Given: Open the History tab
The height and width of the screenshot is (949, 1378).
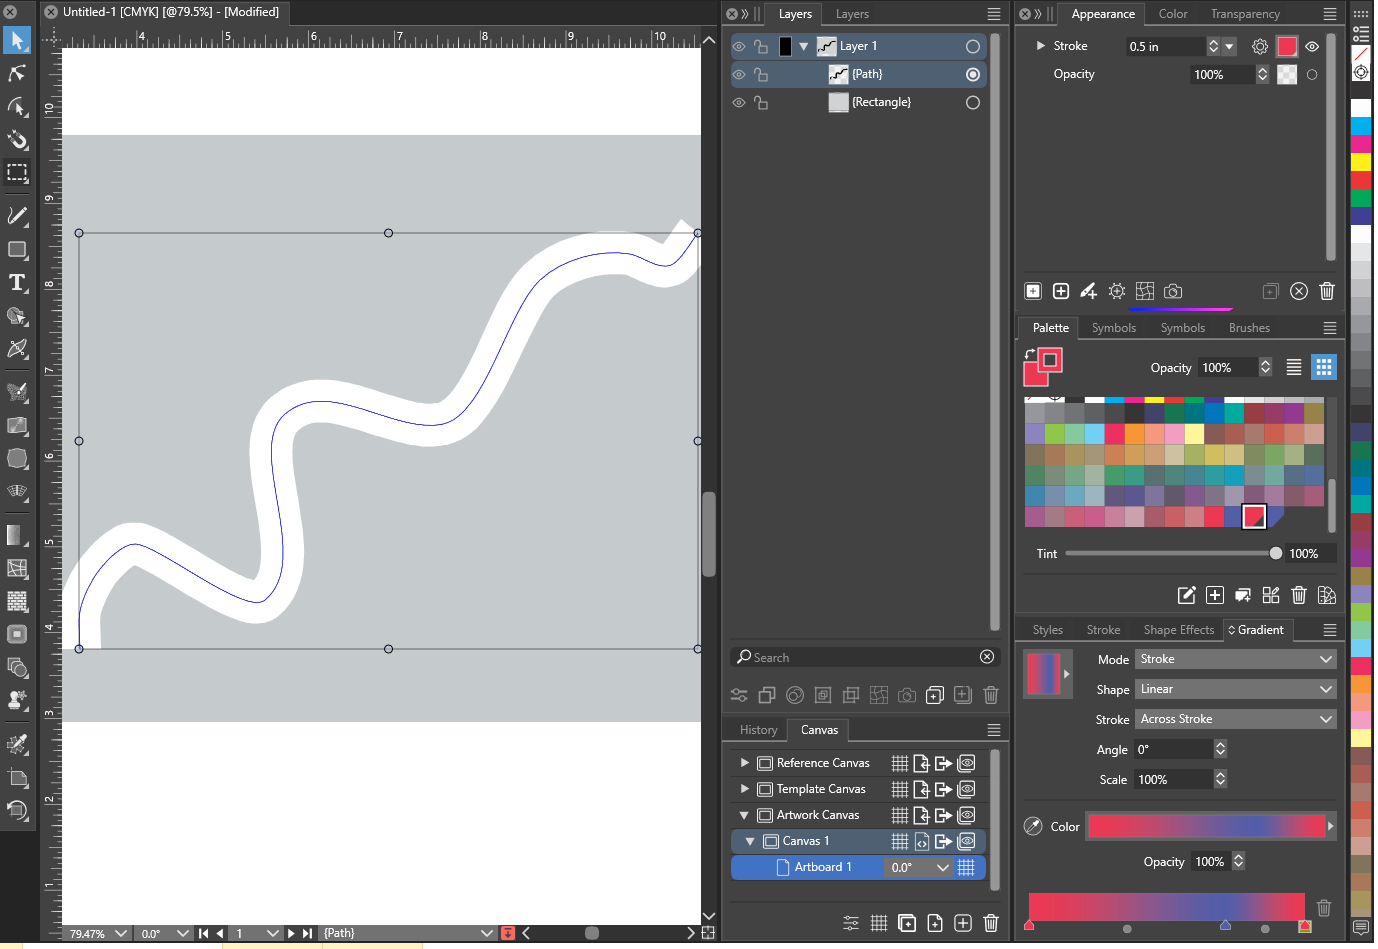Looking at the screenshot, I should tap(758, 730).
